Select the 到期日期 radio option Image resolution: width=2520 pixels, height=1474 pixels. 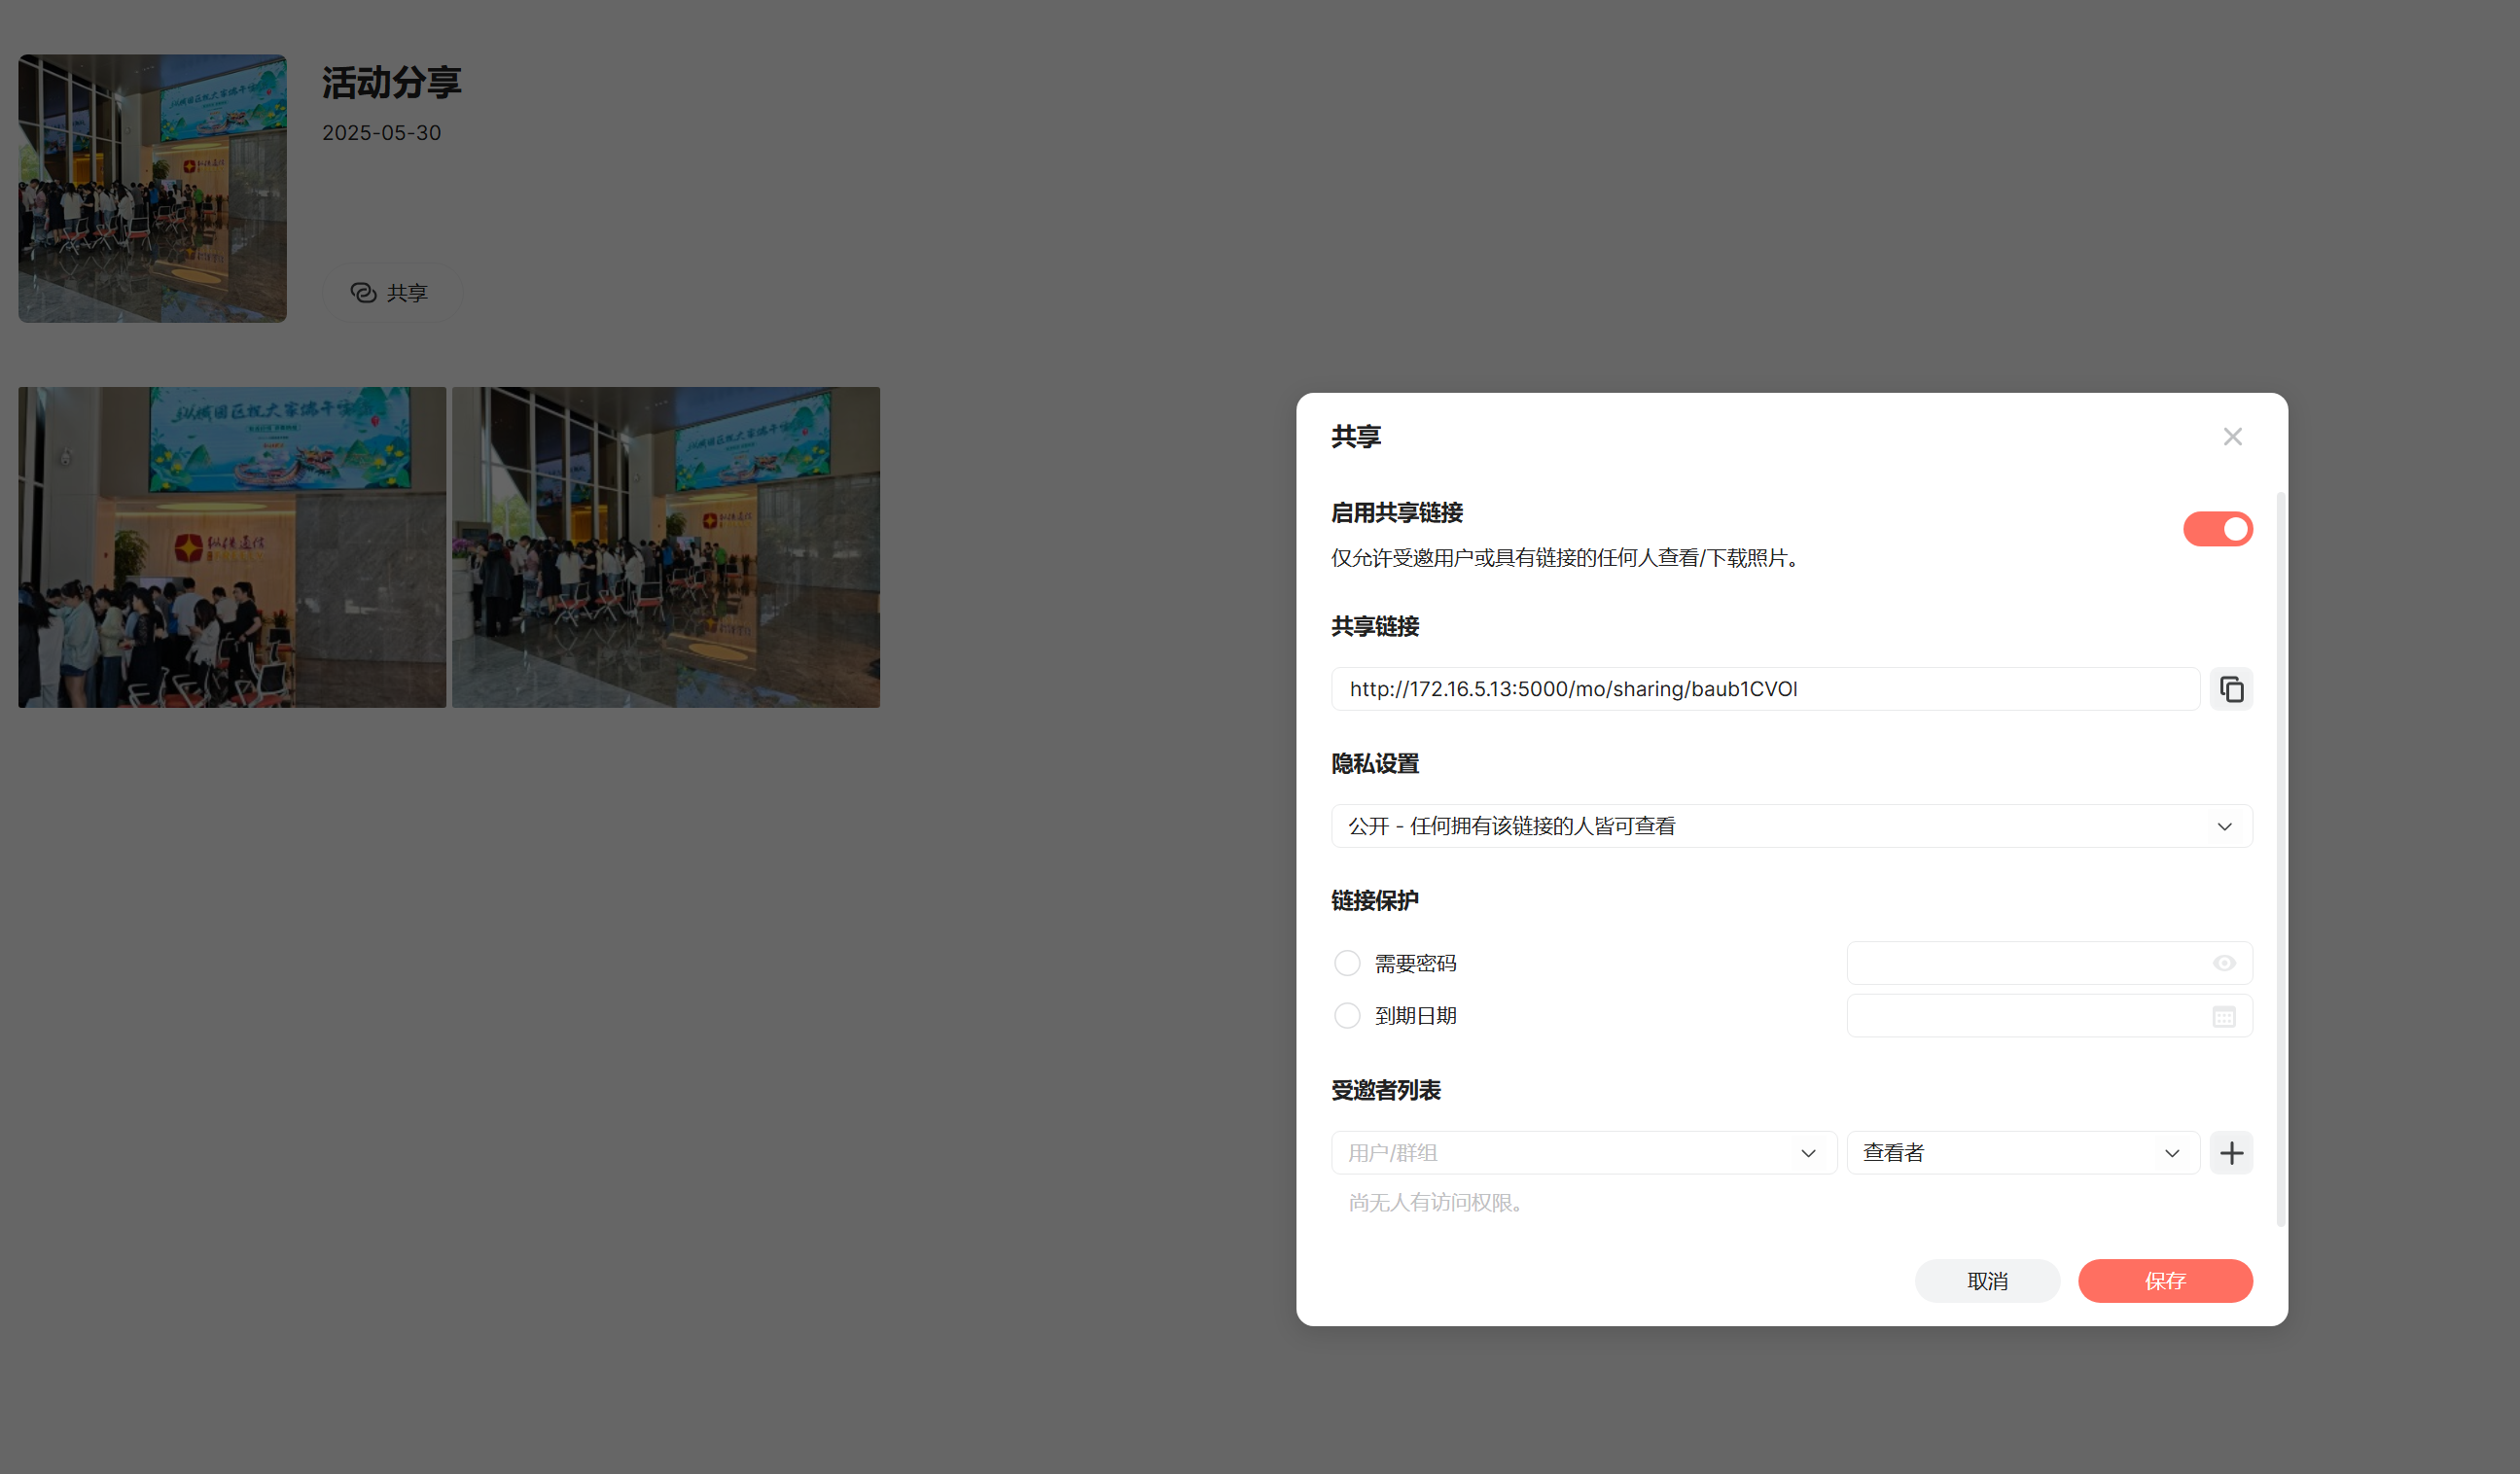click(x=1347, y=1016)
